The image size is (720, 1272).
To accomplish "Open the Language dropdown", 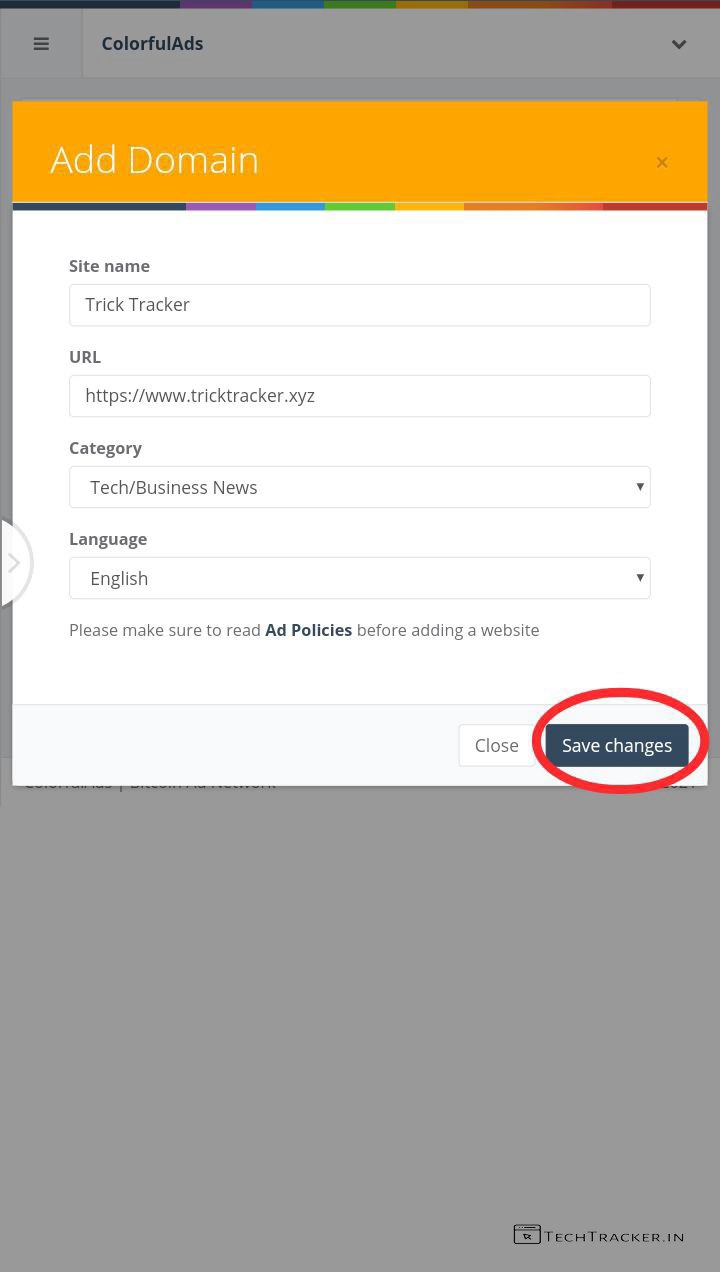I will 359,578.
